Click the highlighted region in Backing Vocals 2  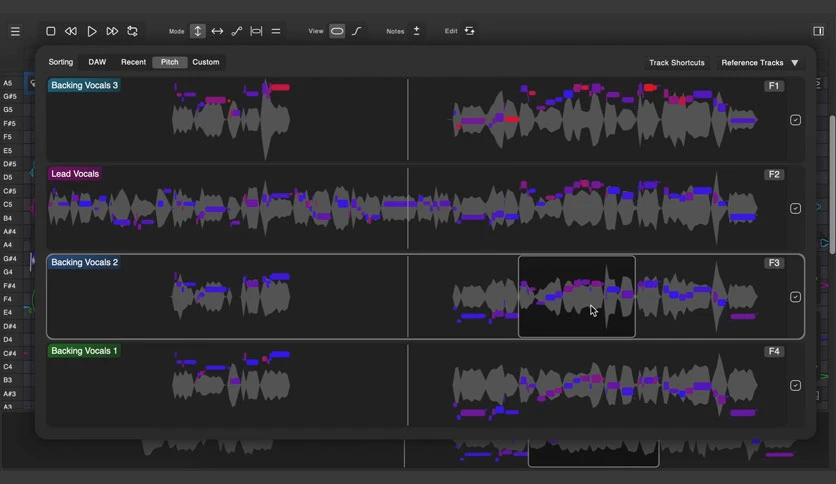click(x=577, y=297)
